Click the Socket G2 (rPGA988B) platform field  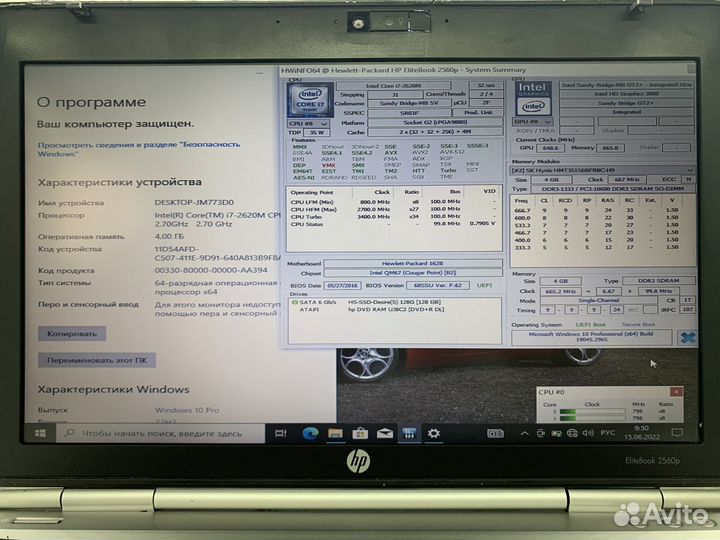(x=435, y=123)
